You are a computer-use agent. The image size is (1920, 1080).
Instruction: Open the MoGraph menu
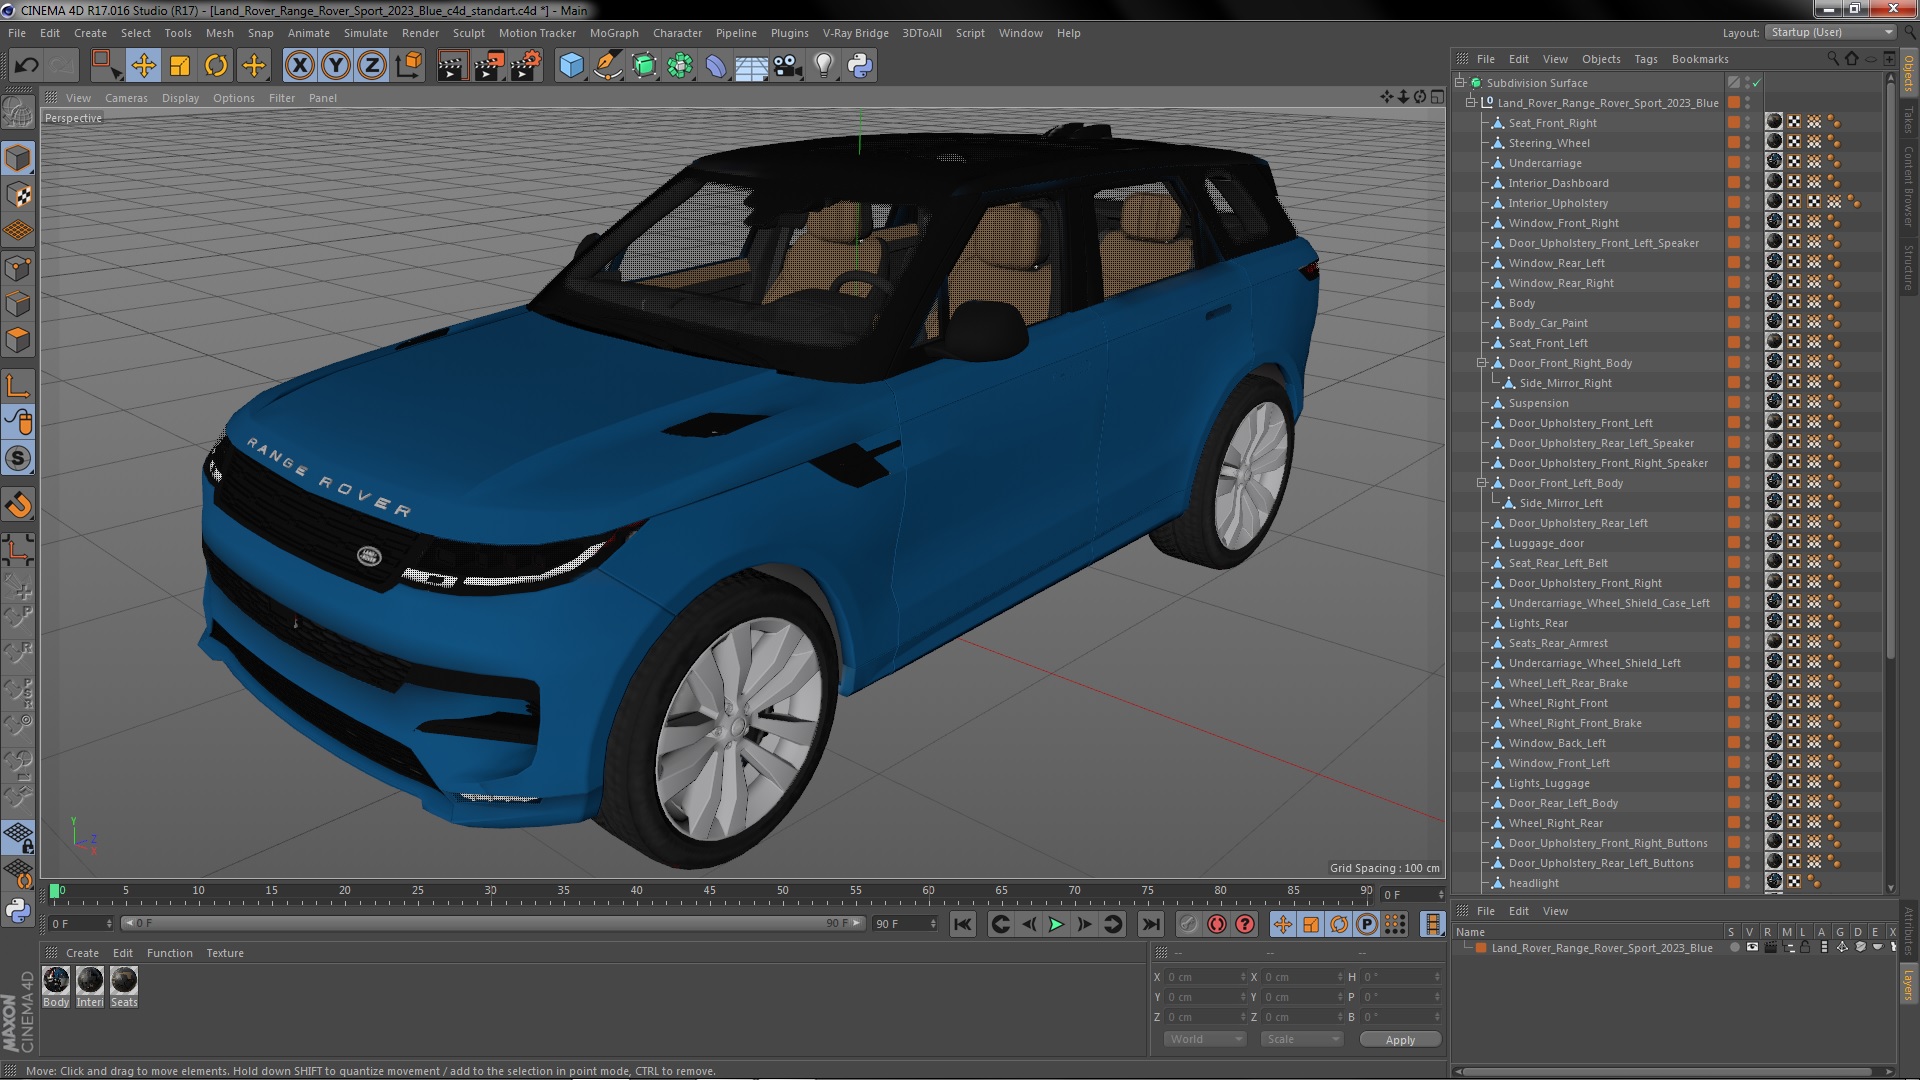click(614, 33)
